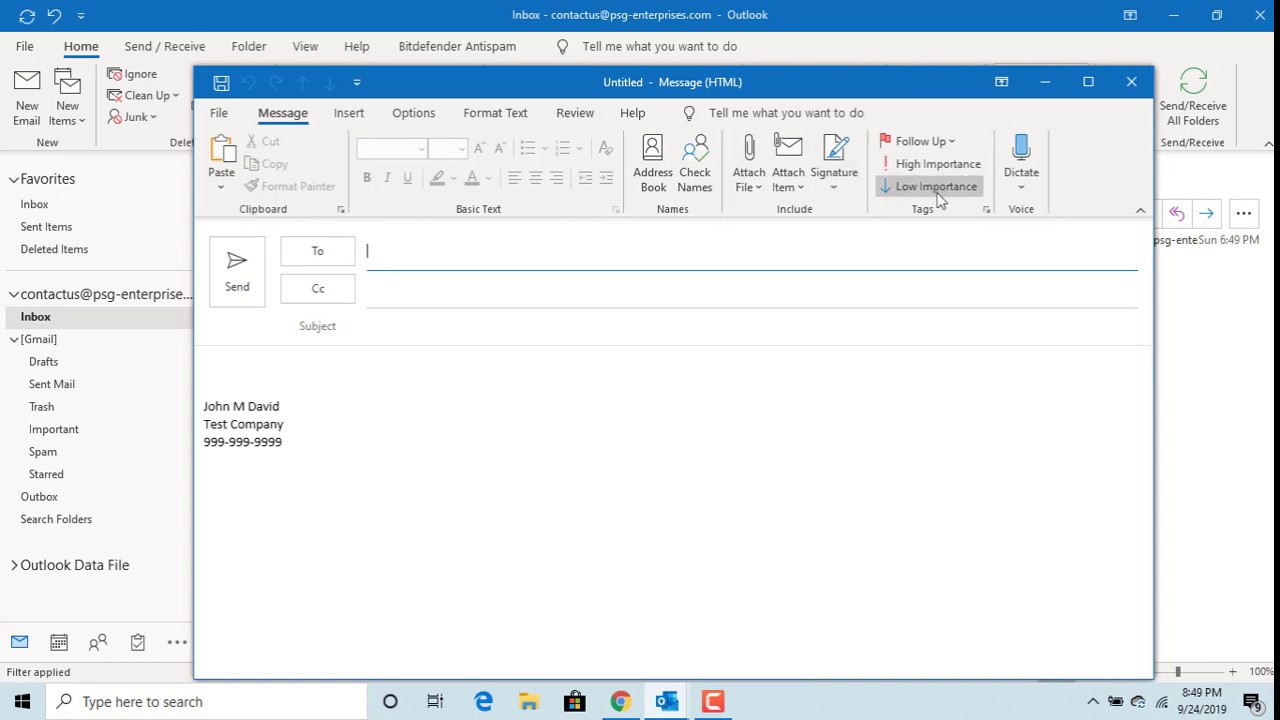
Task: Click Tell me search in message window
Action: click(786, 113)
